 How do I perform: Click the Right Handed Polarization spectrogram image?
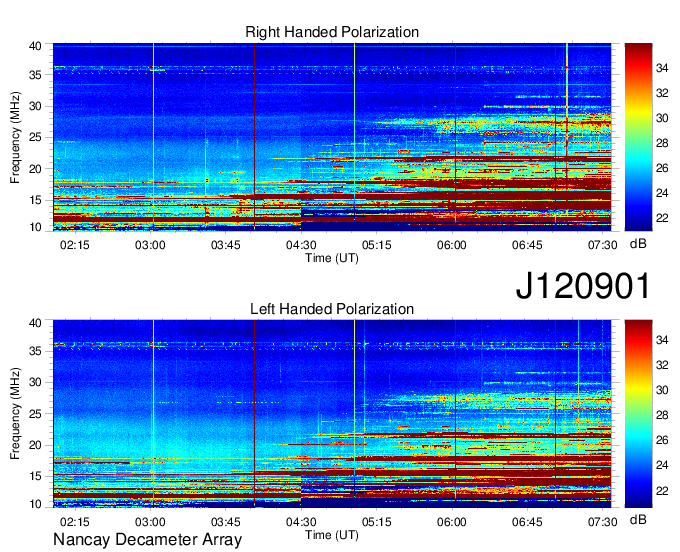(332, 137)
